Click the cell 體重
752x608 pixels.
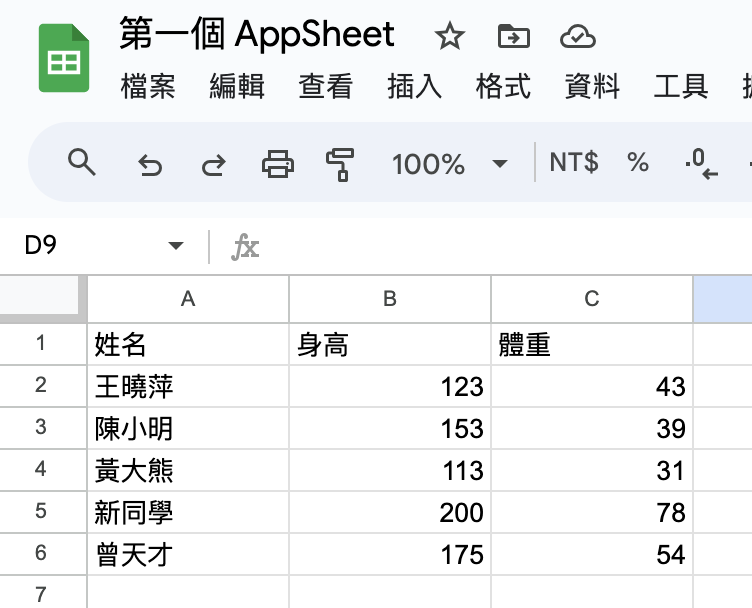[x=592, y=344]
